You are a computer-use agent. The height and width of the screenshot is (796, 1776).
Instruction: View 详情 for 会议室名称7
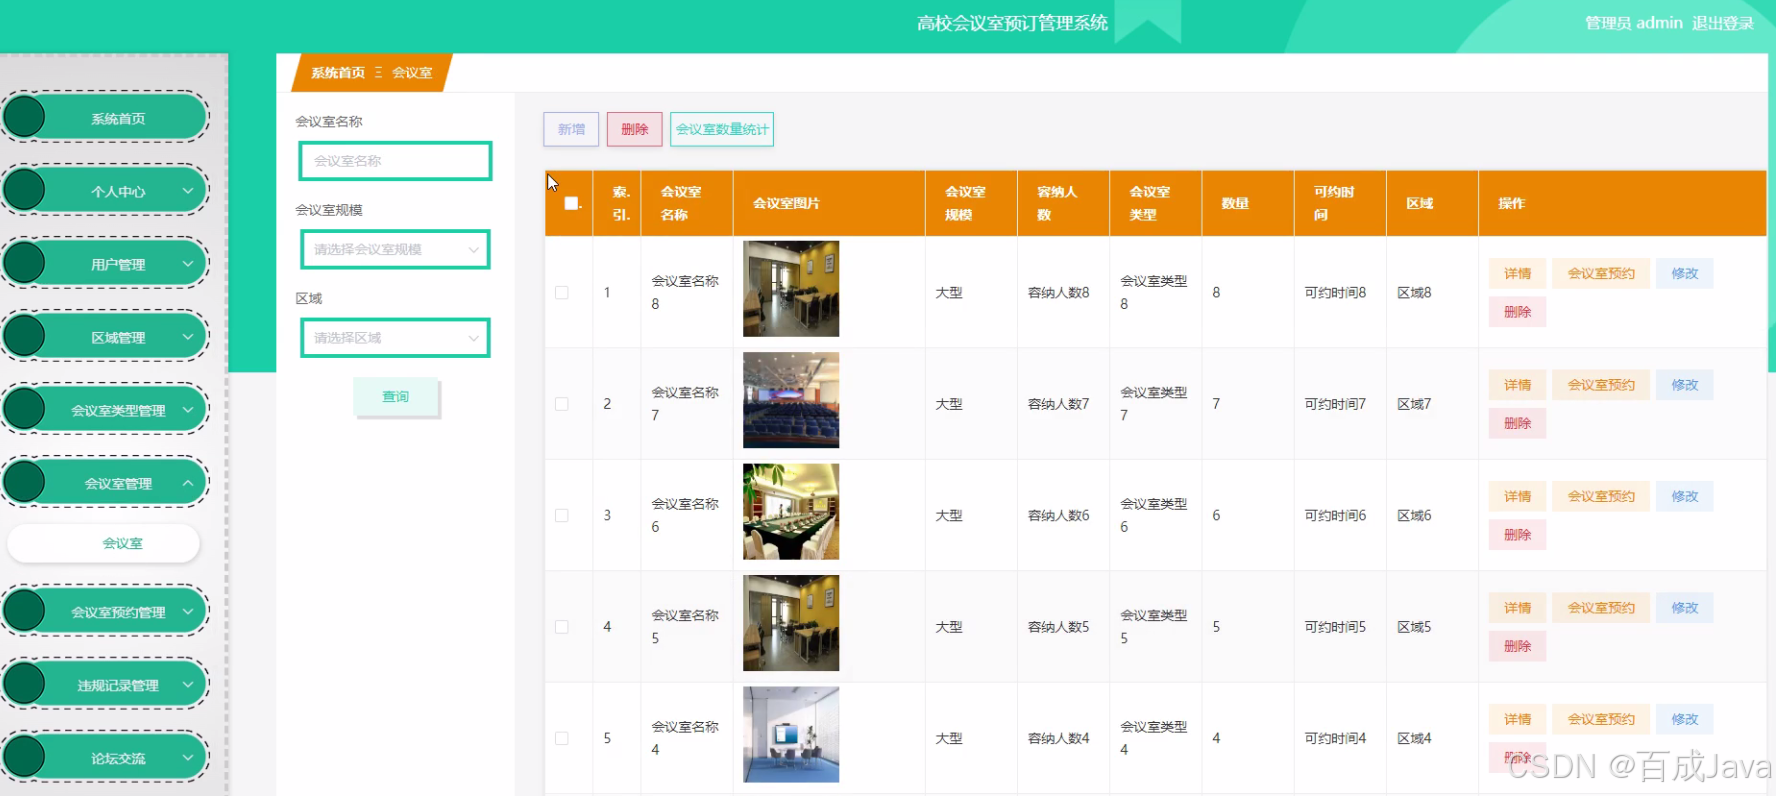pyautogui.click(x=1517, y=385)
